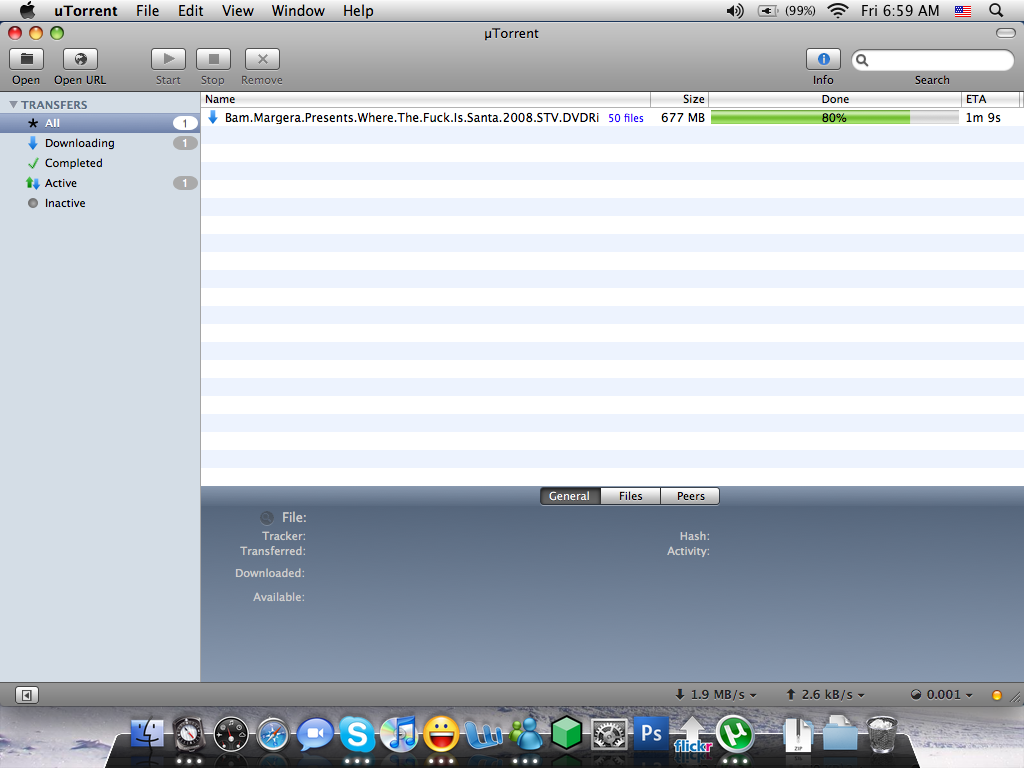Open Safari compass icon in Dock

pyautogui.click(x=273, y=735)
